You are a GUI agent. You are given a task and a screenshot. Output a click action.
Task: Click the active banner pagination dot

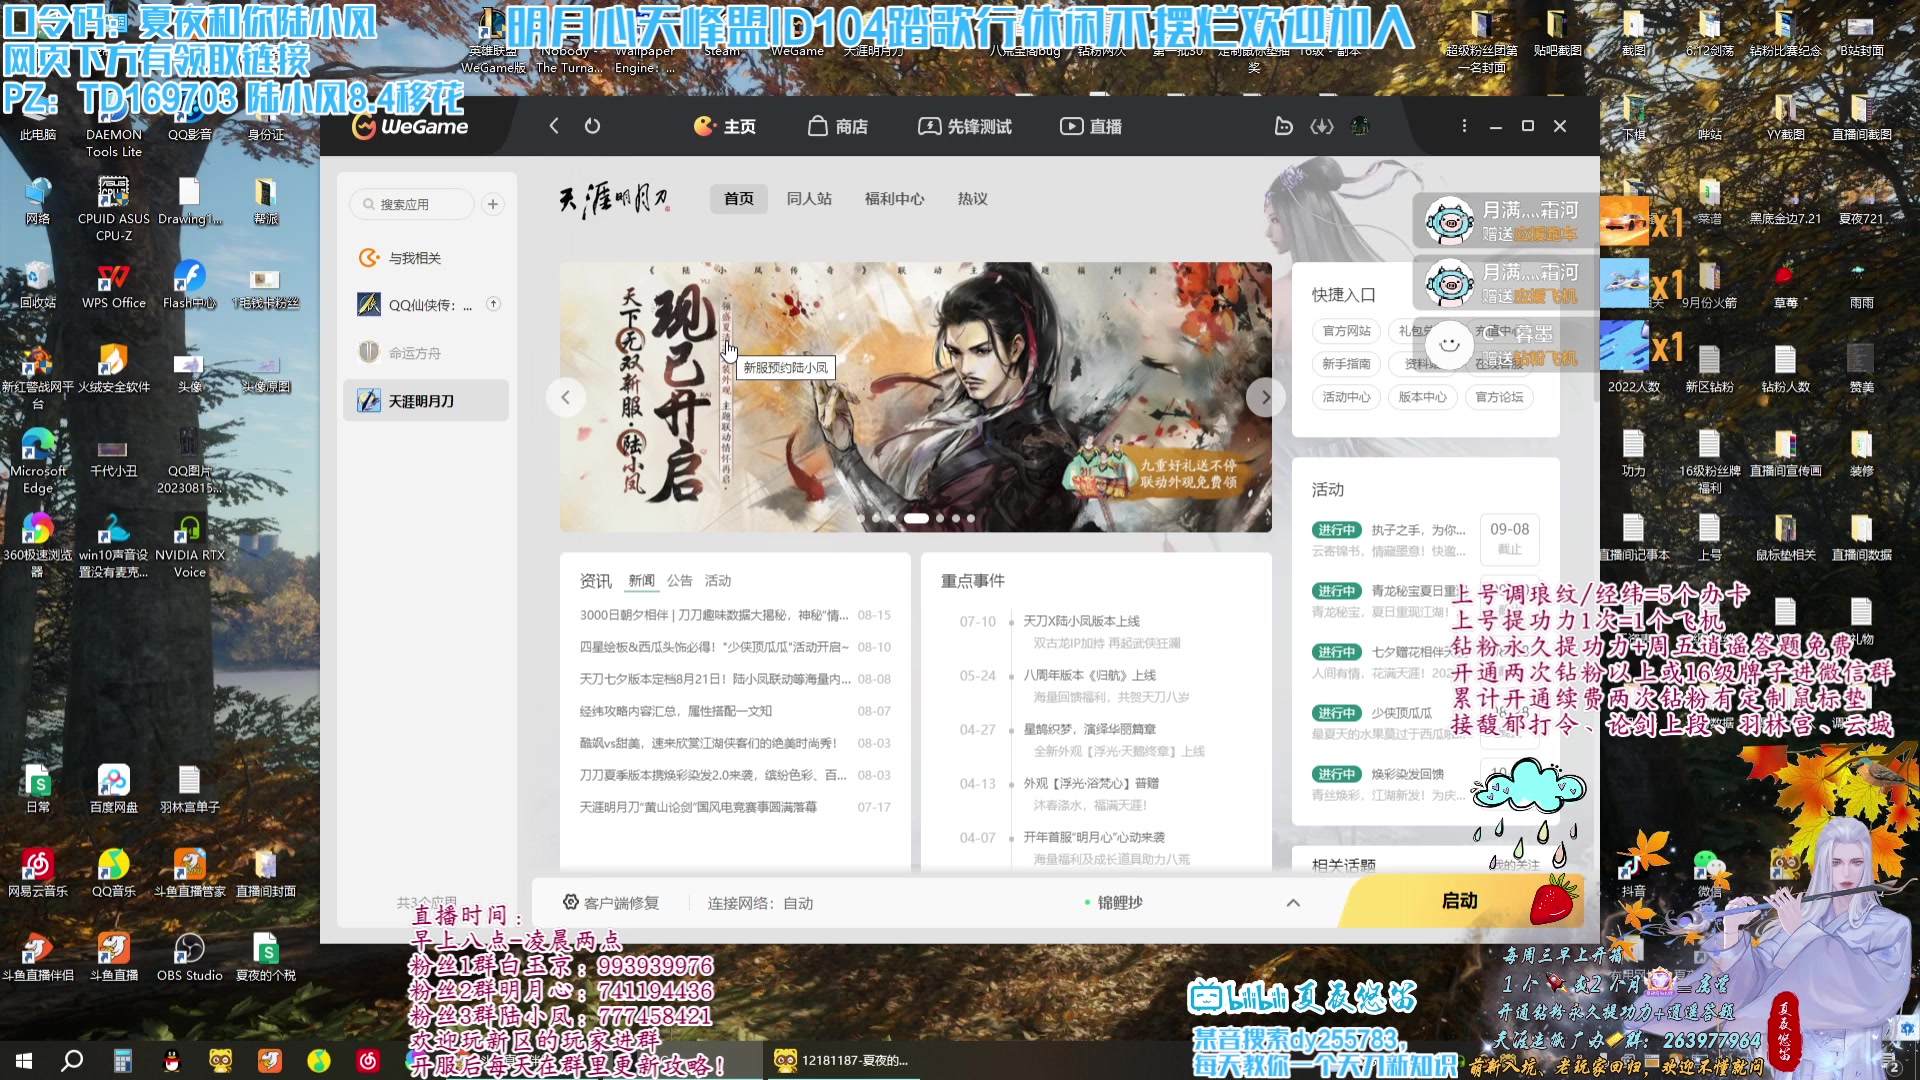click(916, 518)
